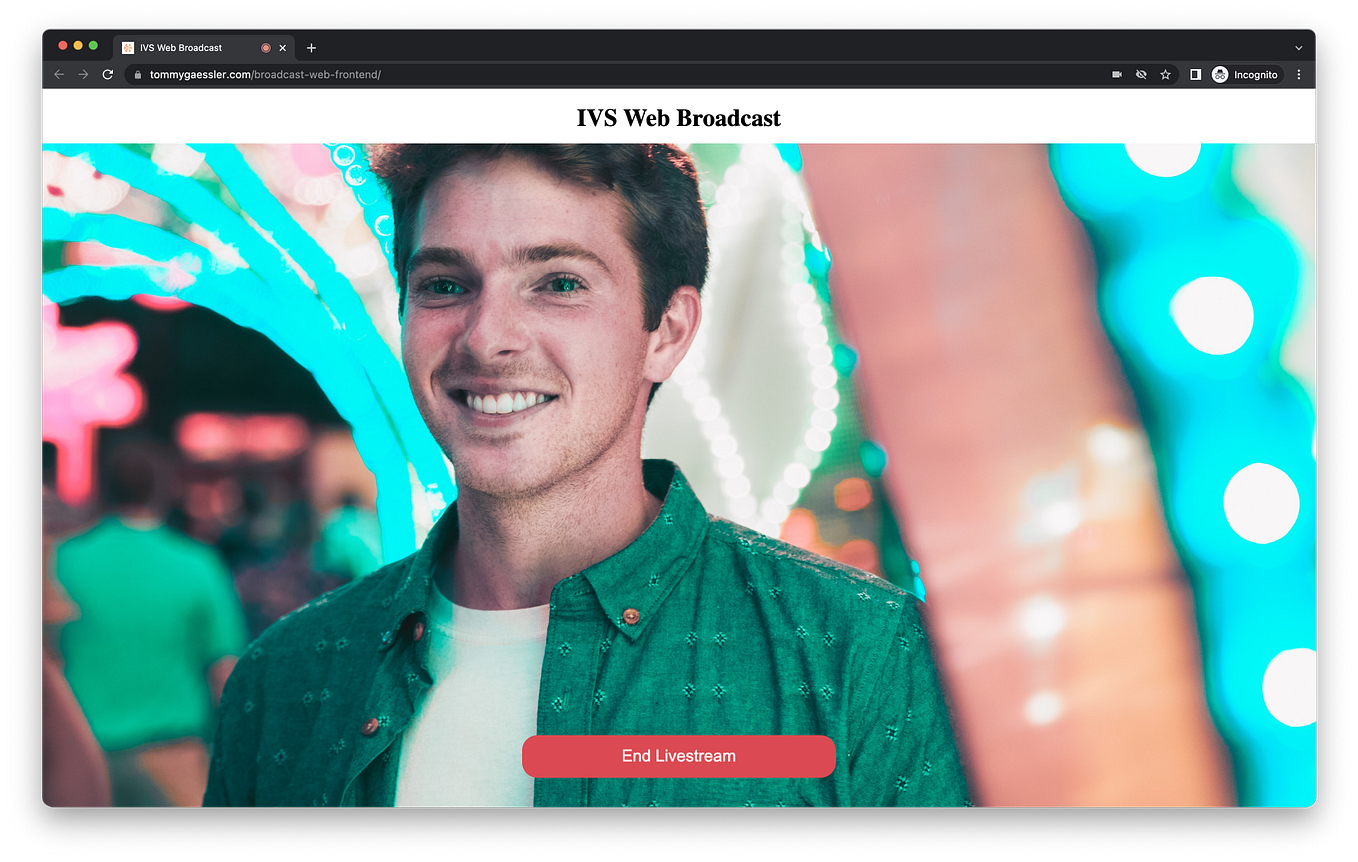Open a new tab with the plus button

(x=311, y=47)
